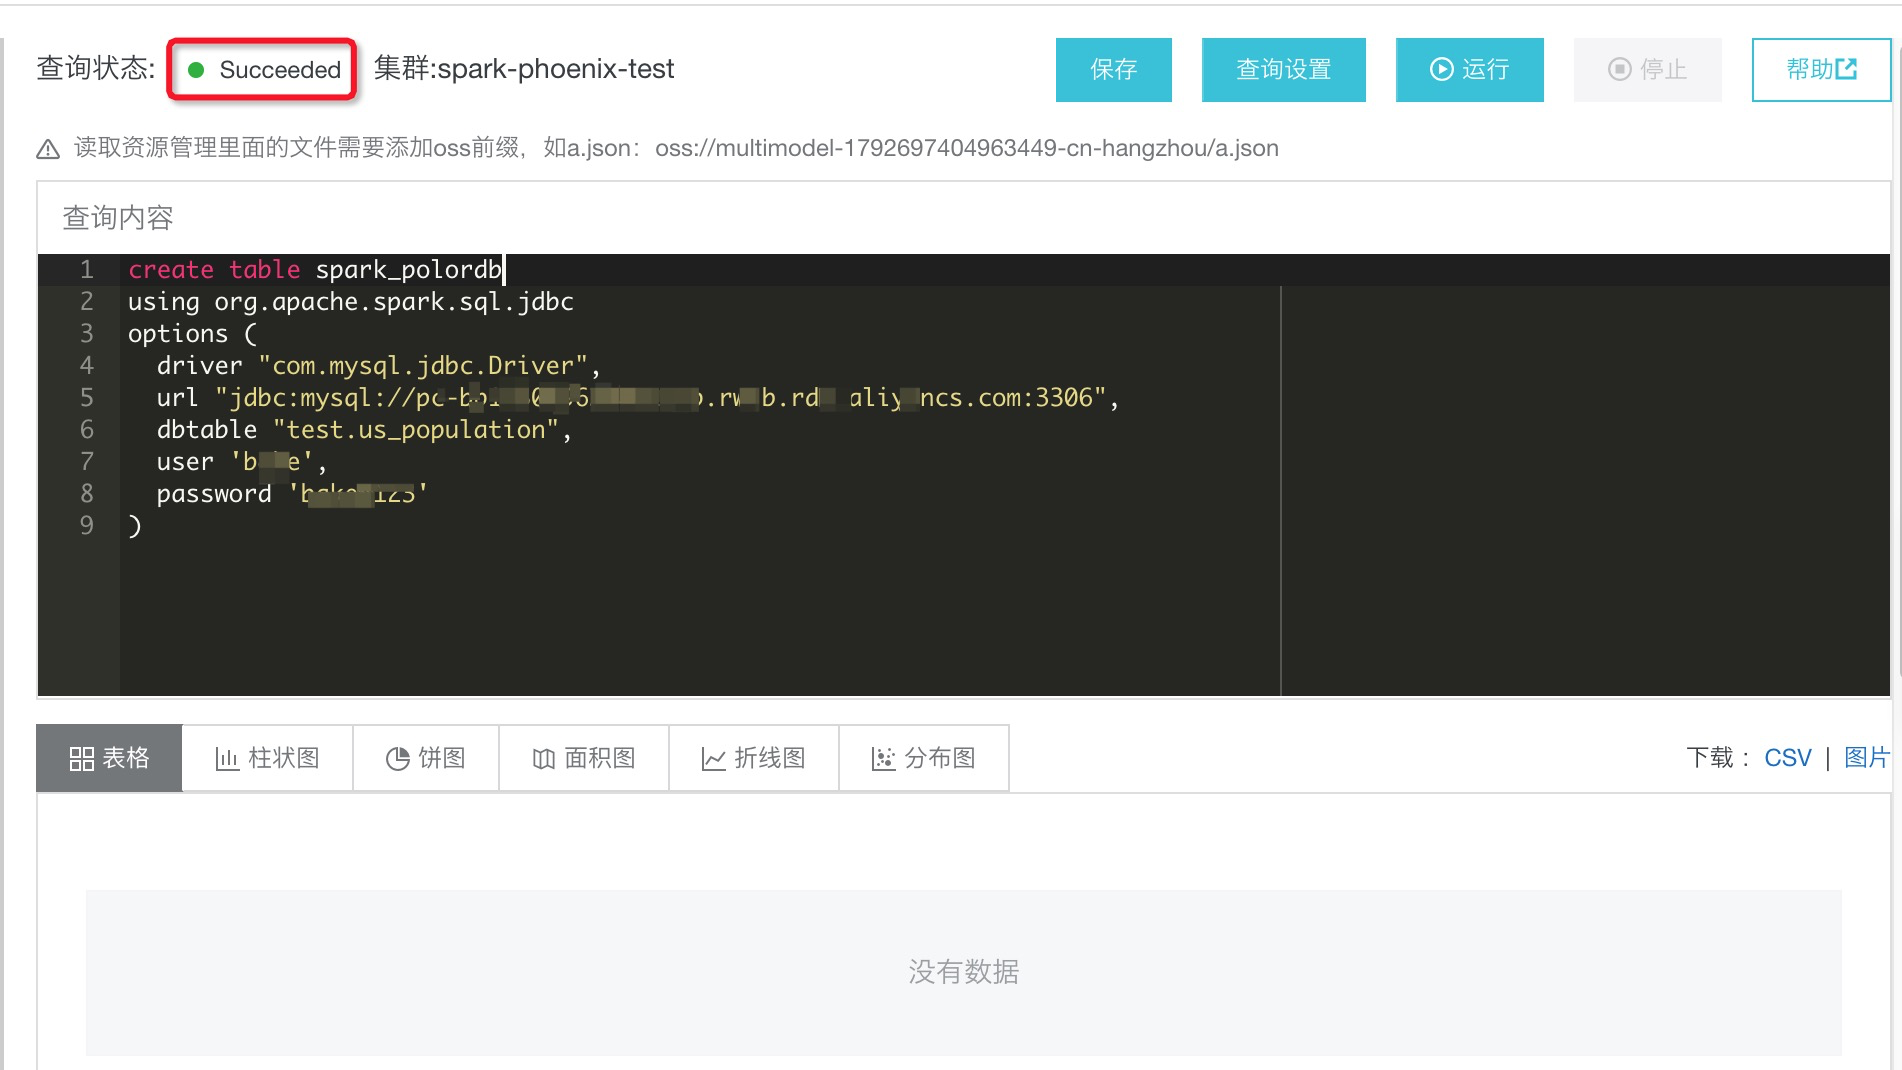Click the 保存 save button
The image size is (1902, 1070).
pos(1113,69)
